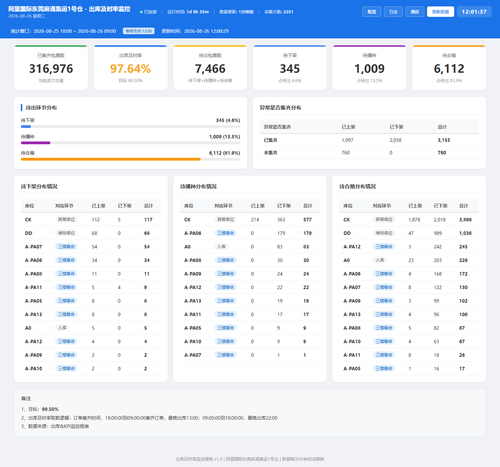This screenshot has height=467, width=500.
Task: Click blue tag in A-PA07 row totaling 1
Action: click(x=226, y=355)
